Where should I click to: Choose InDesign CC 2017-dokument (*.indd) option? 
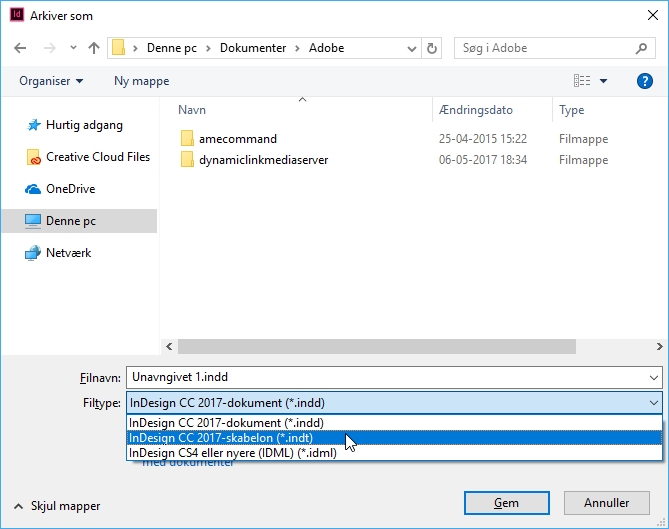(x=394, y=423)
